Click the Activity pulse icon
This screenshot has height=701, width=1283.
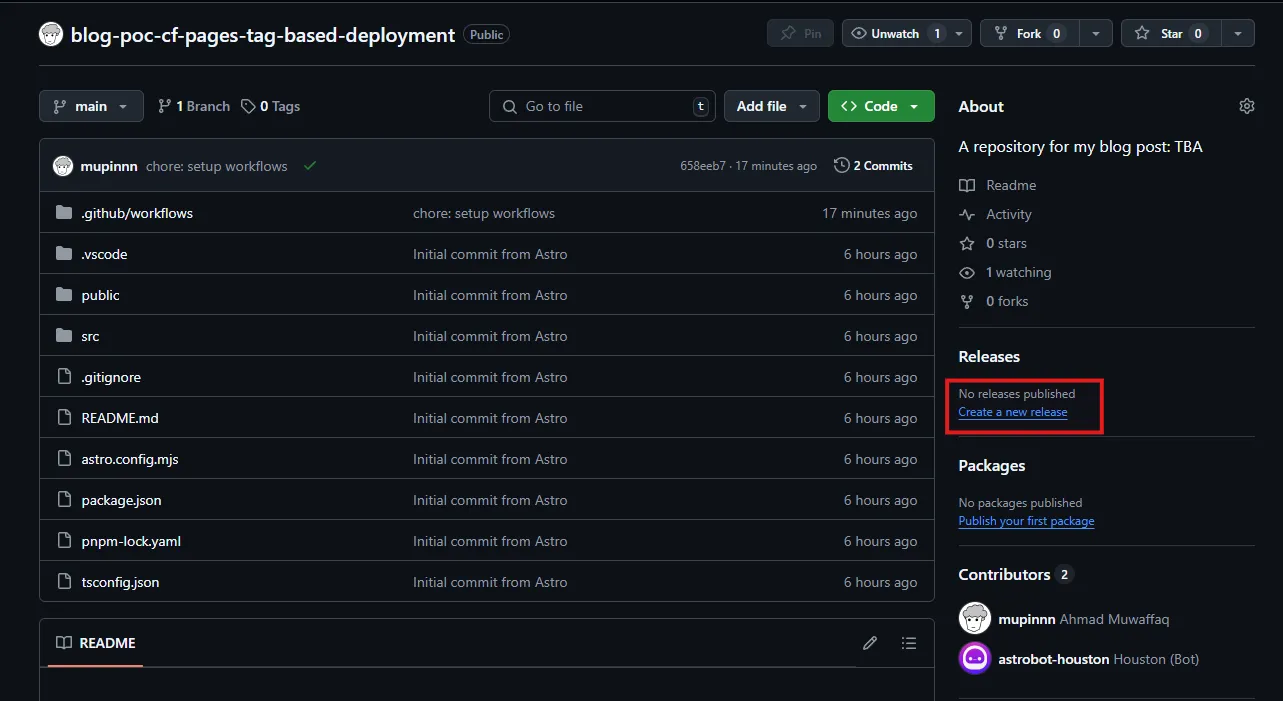coord(966,214)
